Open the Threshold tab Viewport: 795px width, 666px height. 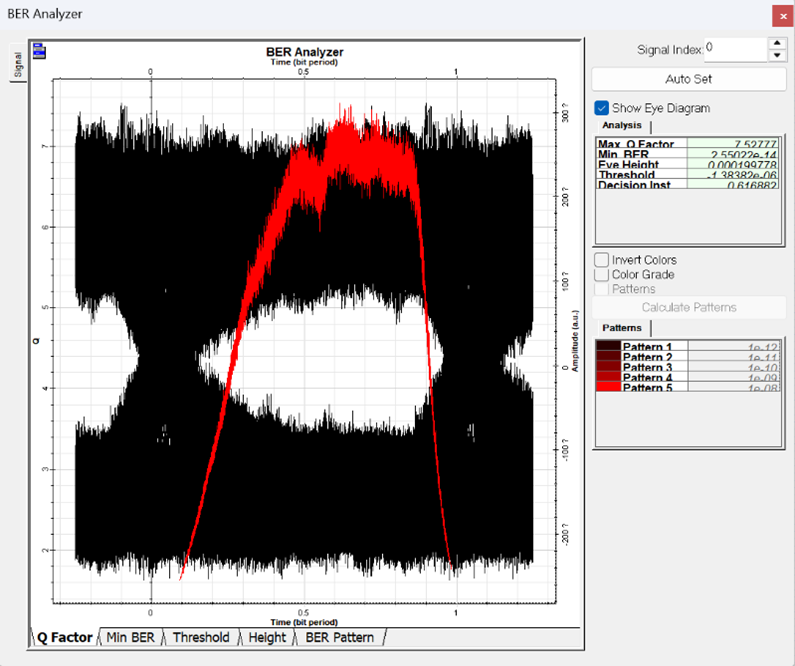pos(200,637)
